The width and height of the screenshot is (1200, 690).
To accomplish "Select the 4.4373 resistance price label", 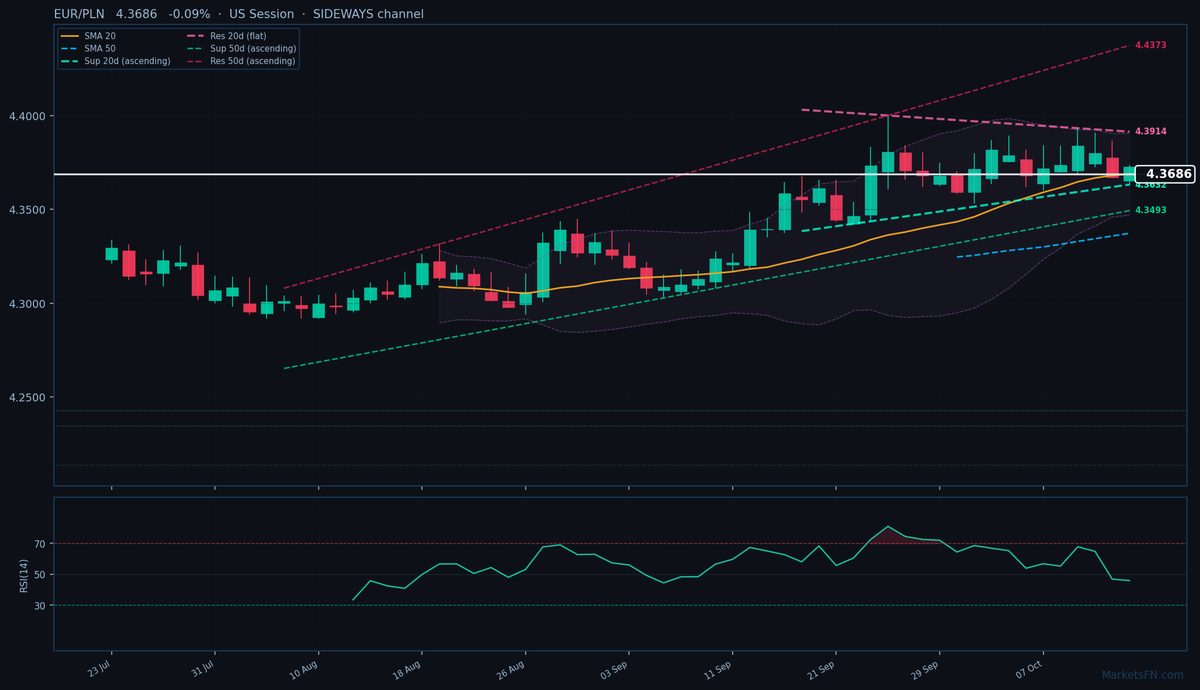I will [1151, 45].
